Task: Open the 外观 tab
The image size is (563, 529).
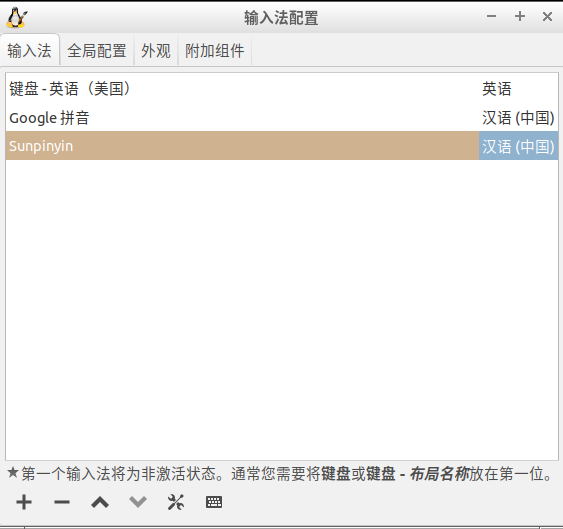Action: 156,50
